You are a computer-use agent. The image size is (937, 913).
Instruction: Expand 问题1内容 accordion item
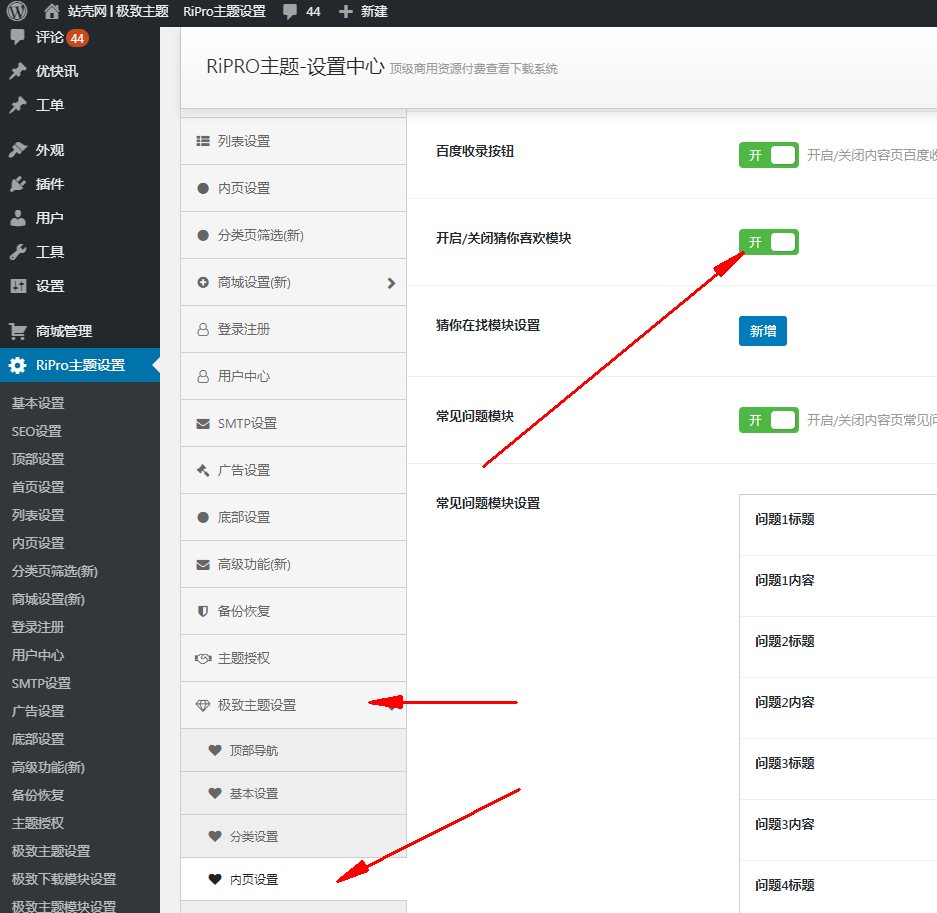click(x=838, y=586)
